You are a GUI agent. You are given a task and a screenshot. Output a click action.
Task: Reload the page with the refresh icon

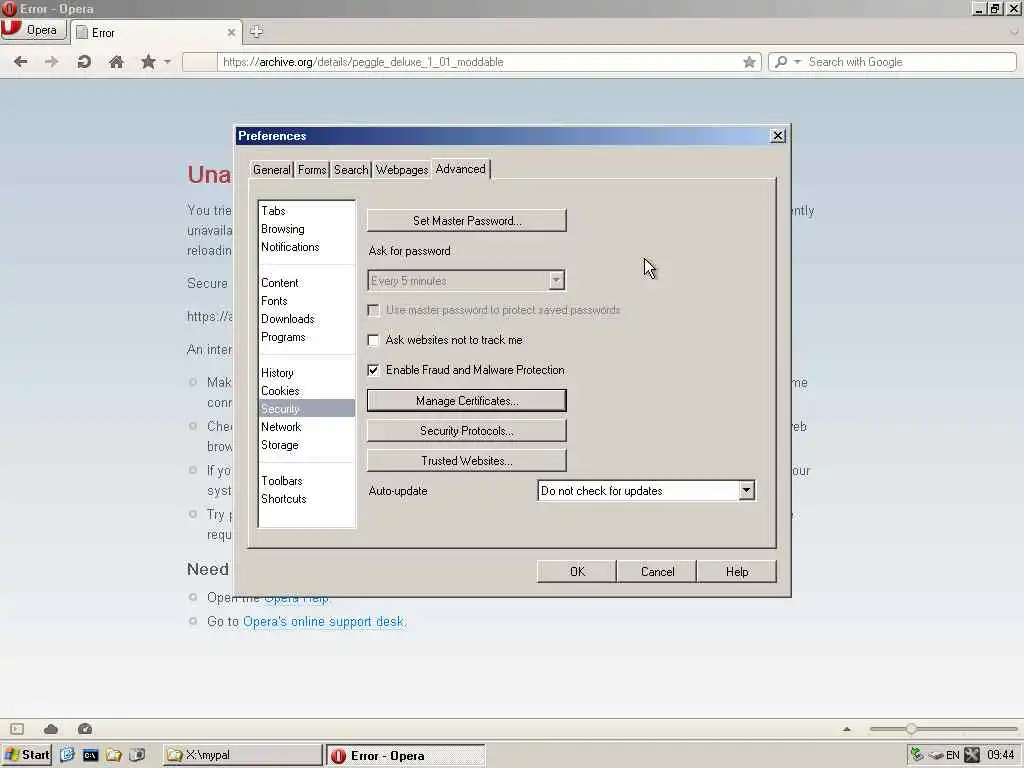click(84, 61)
